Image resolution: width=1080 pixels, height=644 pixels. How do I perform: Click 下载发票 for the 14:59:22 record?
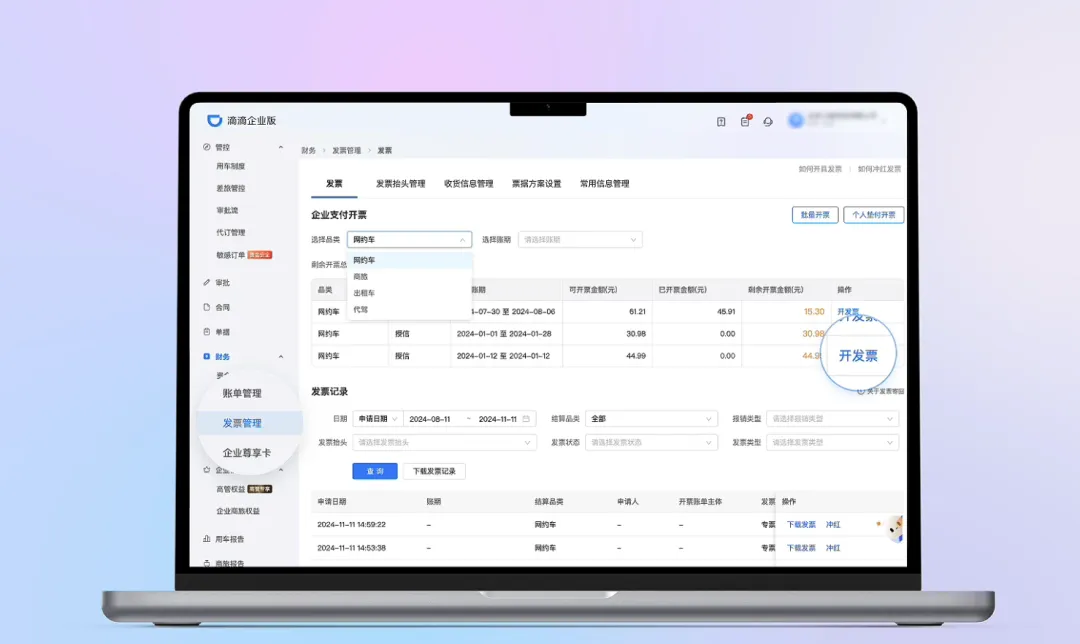(x=801, y=525)
